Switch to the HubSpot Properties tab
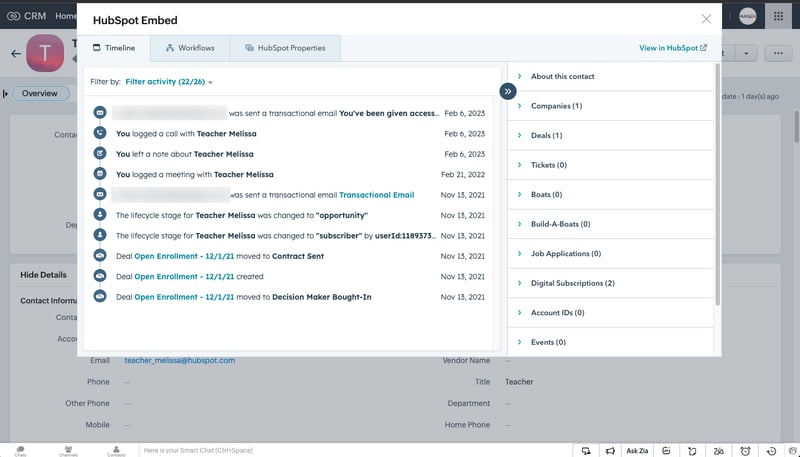 point(284,48)
